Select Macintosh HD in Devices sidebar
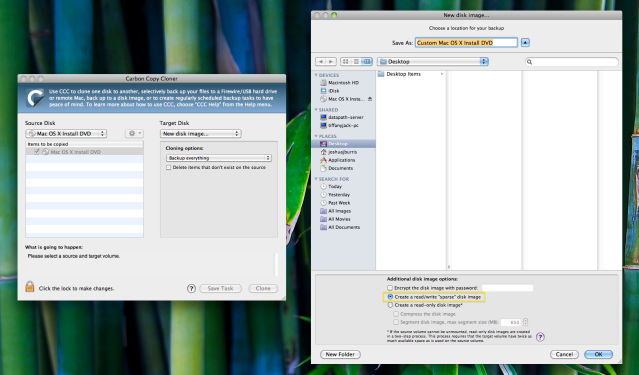639x375 pixels. tap(343, 83)
